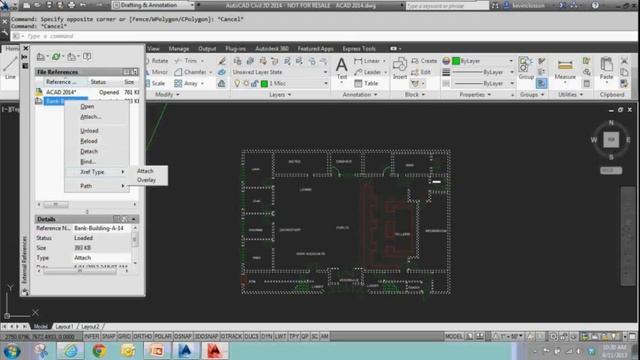Screen dimensions: 640x360
Task: Expand the Layers panel dropdown
Action: (280, 95)
